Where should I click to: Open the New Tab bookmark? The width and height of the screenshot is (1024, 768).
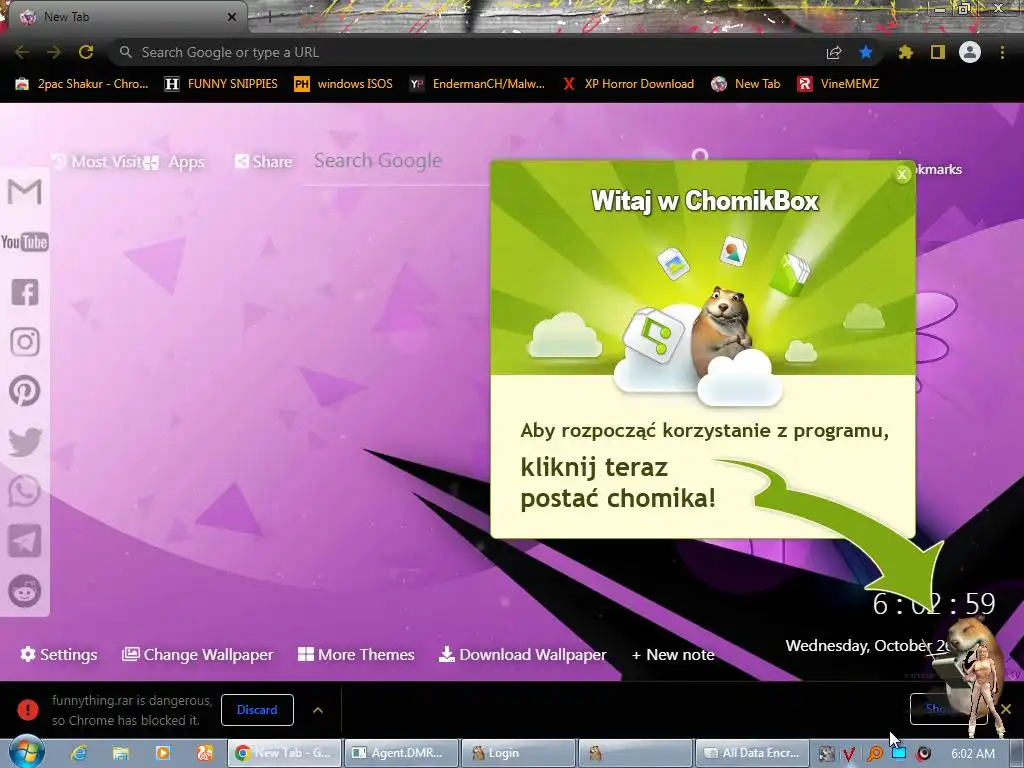[746, 84]
